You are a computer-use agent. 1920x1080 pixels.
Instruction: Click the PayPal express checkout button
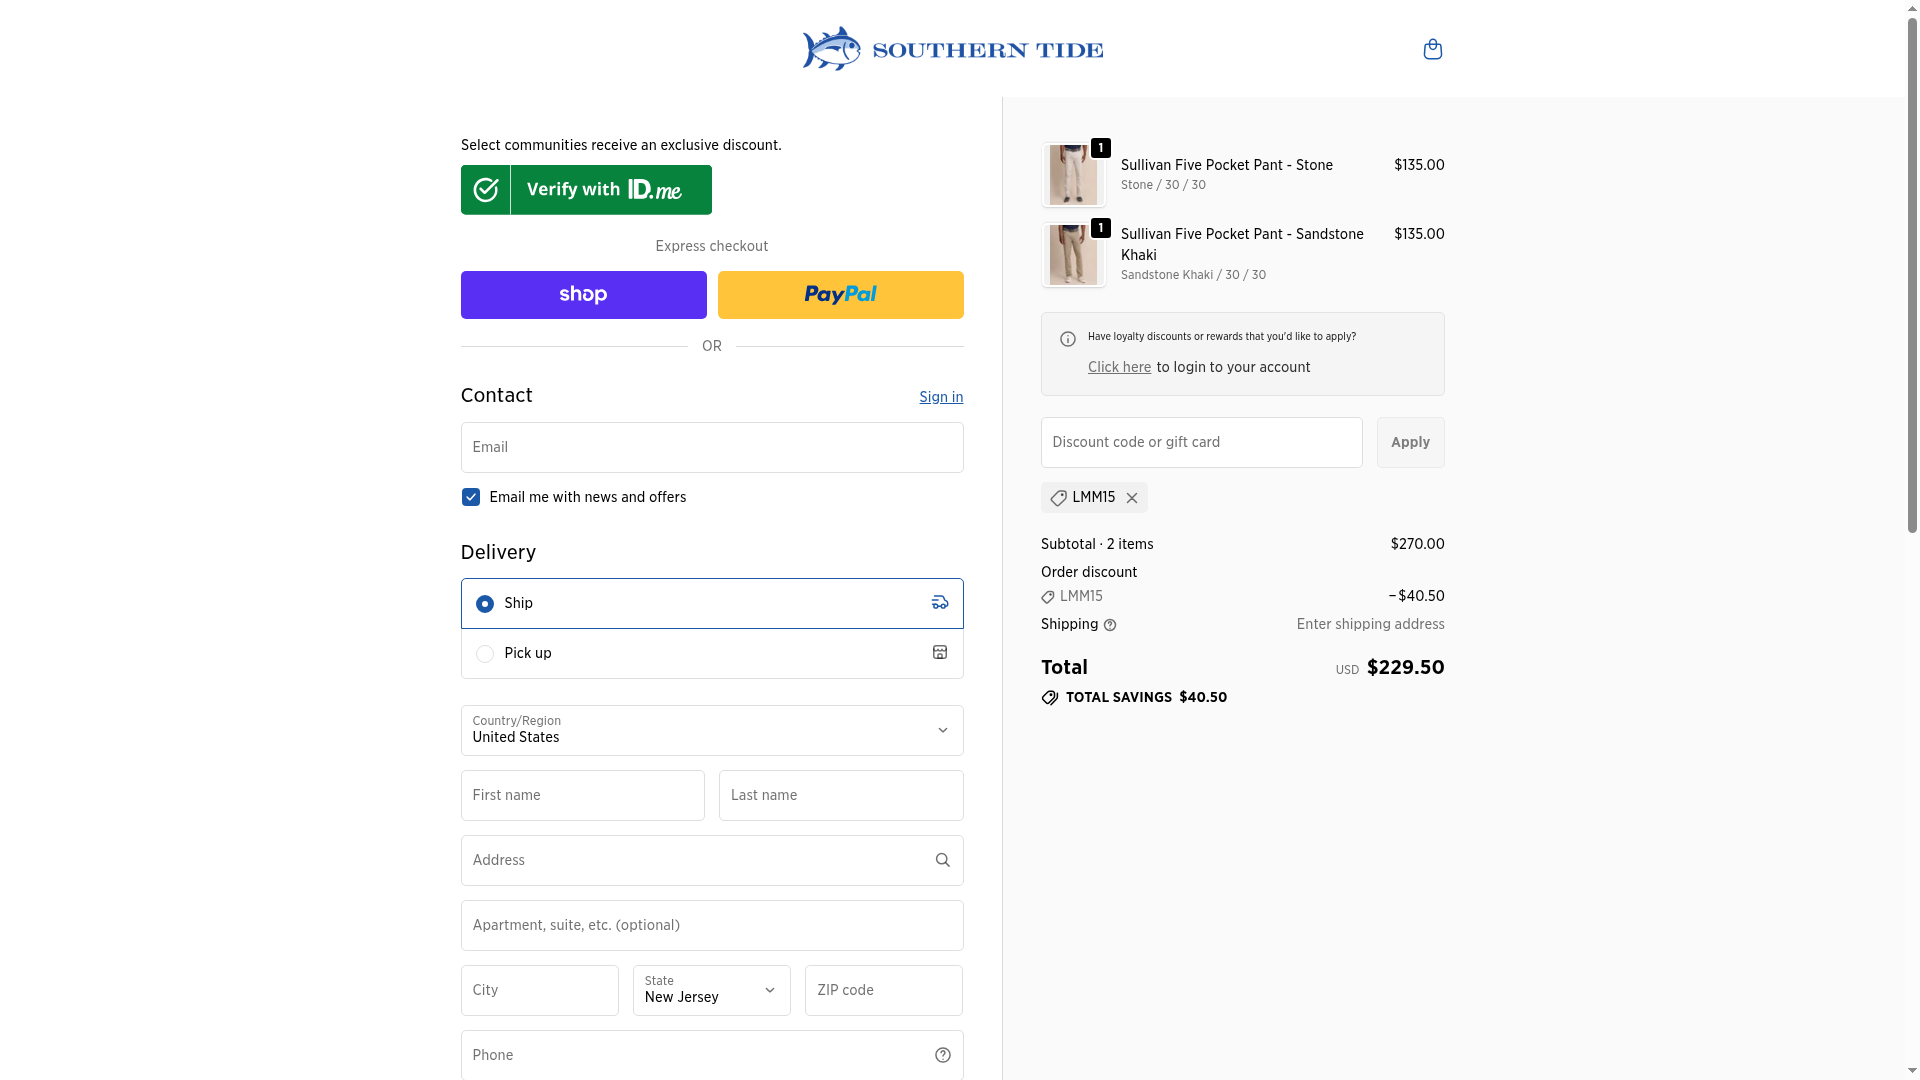[x=840, y=295]
